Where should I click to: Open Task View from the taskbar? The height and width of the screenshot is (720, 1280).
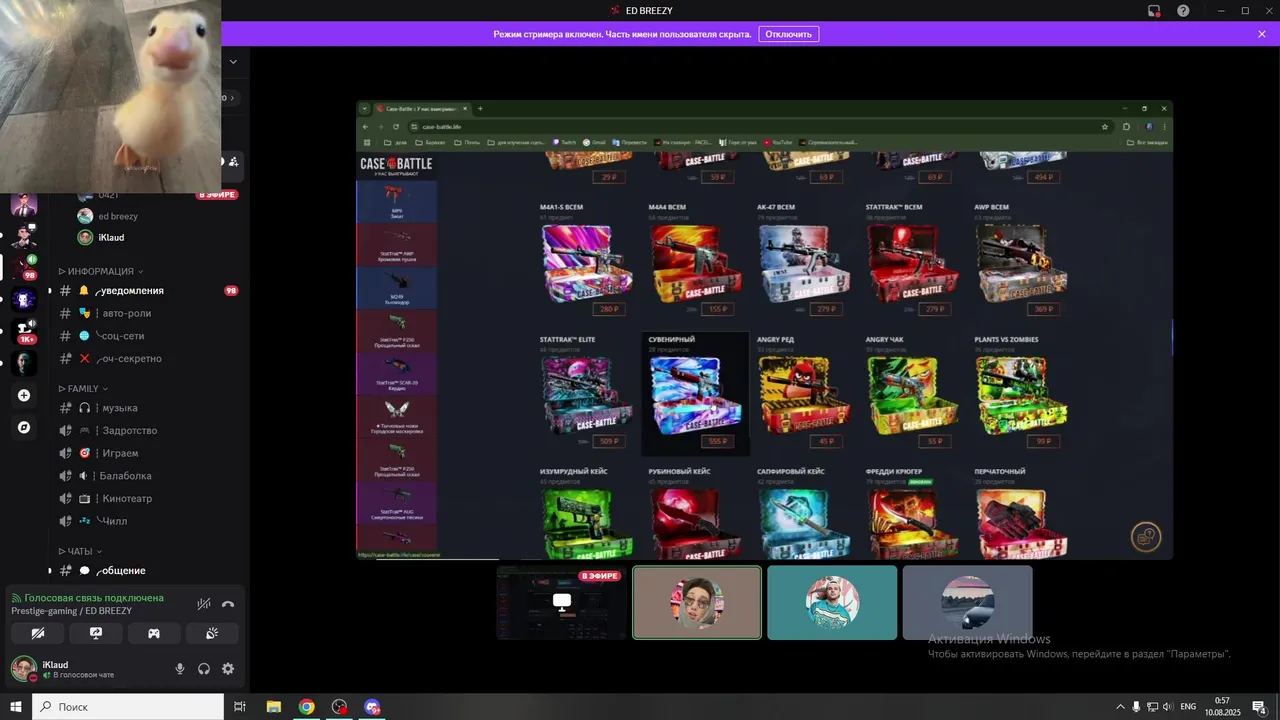click(240, 707)
